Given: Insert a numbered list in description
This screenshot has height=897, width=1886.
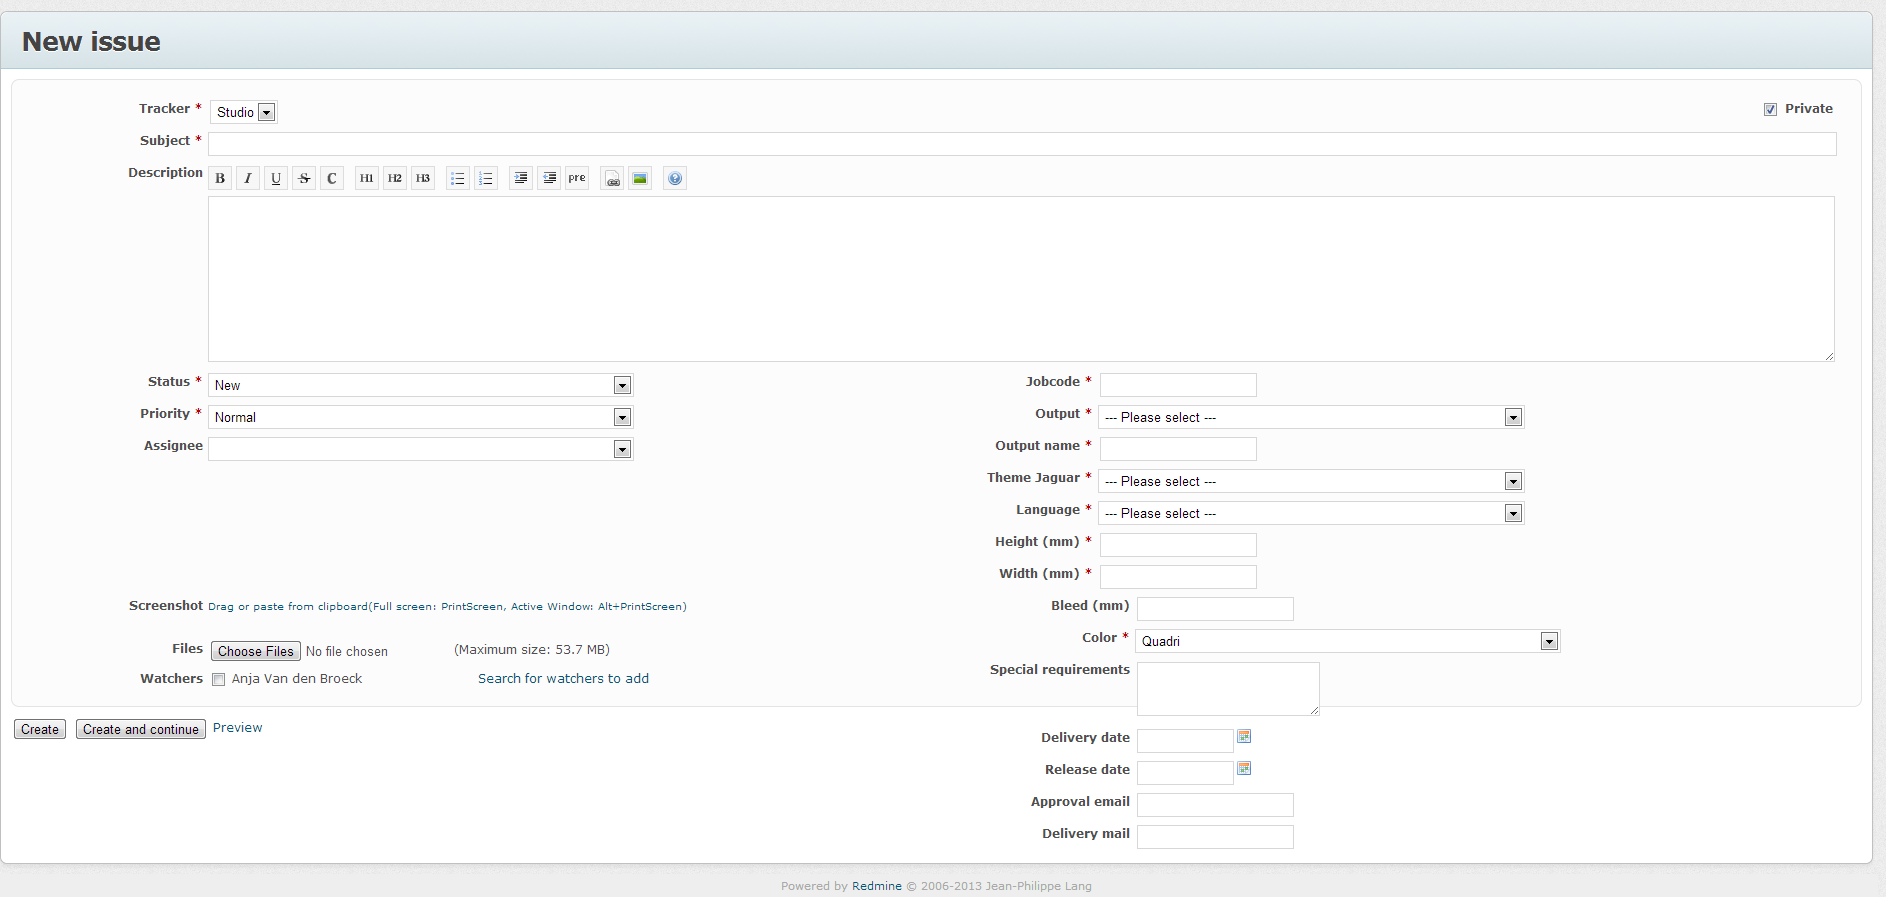Looking at the screenshot, I should [x=485, y=179].
